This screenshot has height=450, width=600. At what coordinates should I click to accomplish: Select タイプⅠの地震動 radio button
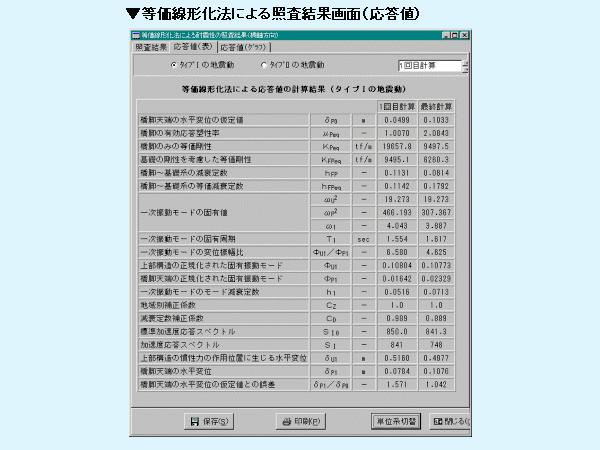pos(173,66)
